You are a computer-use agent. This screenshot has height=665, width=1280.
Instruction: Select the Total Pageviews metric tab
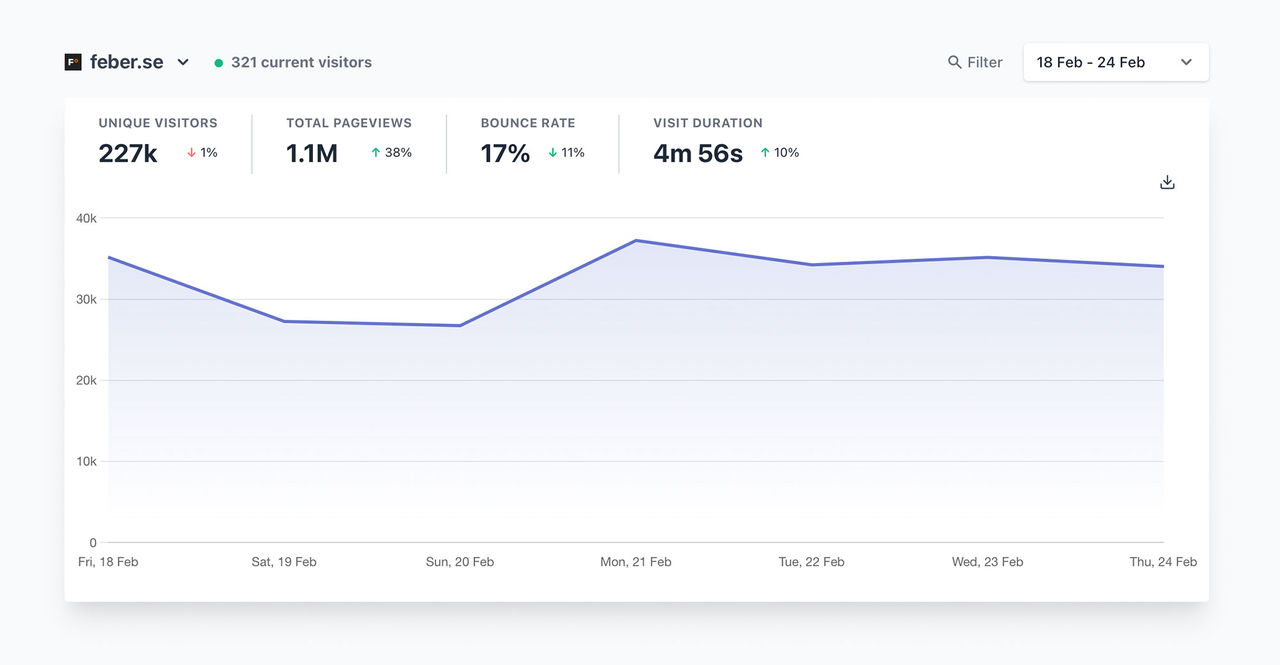tap(348, 140)
